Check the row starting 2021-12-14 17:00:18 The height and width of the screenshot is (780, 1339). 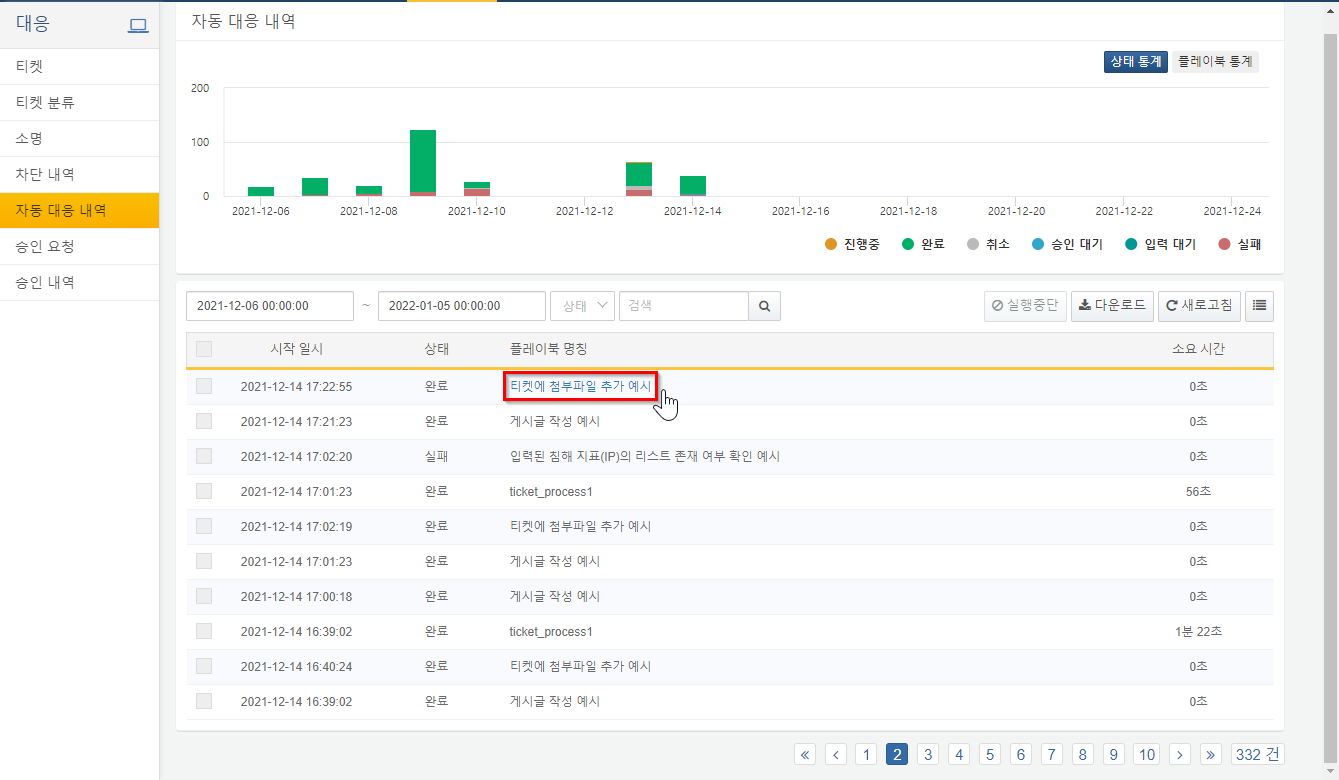click(204, 596)
